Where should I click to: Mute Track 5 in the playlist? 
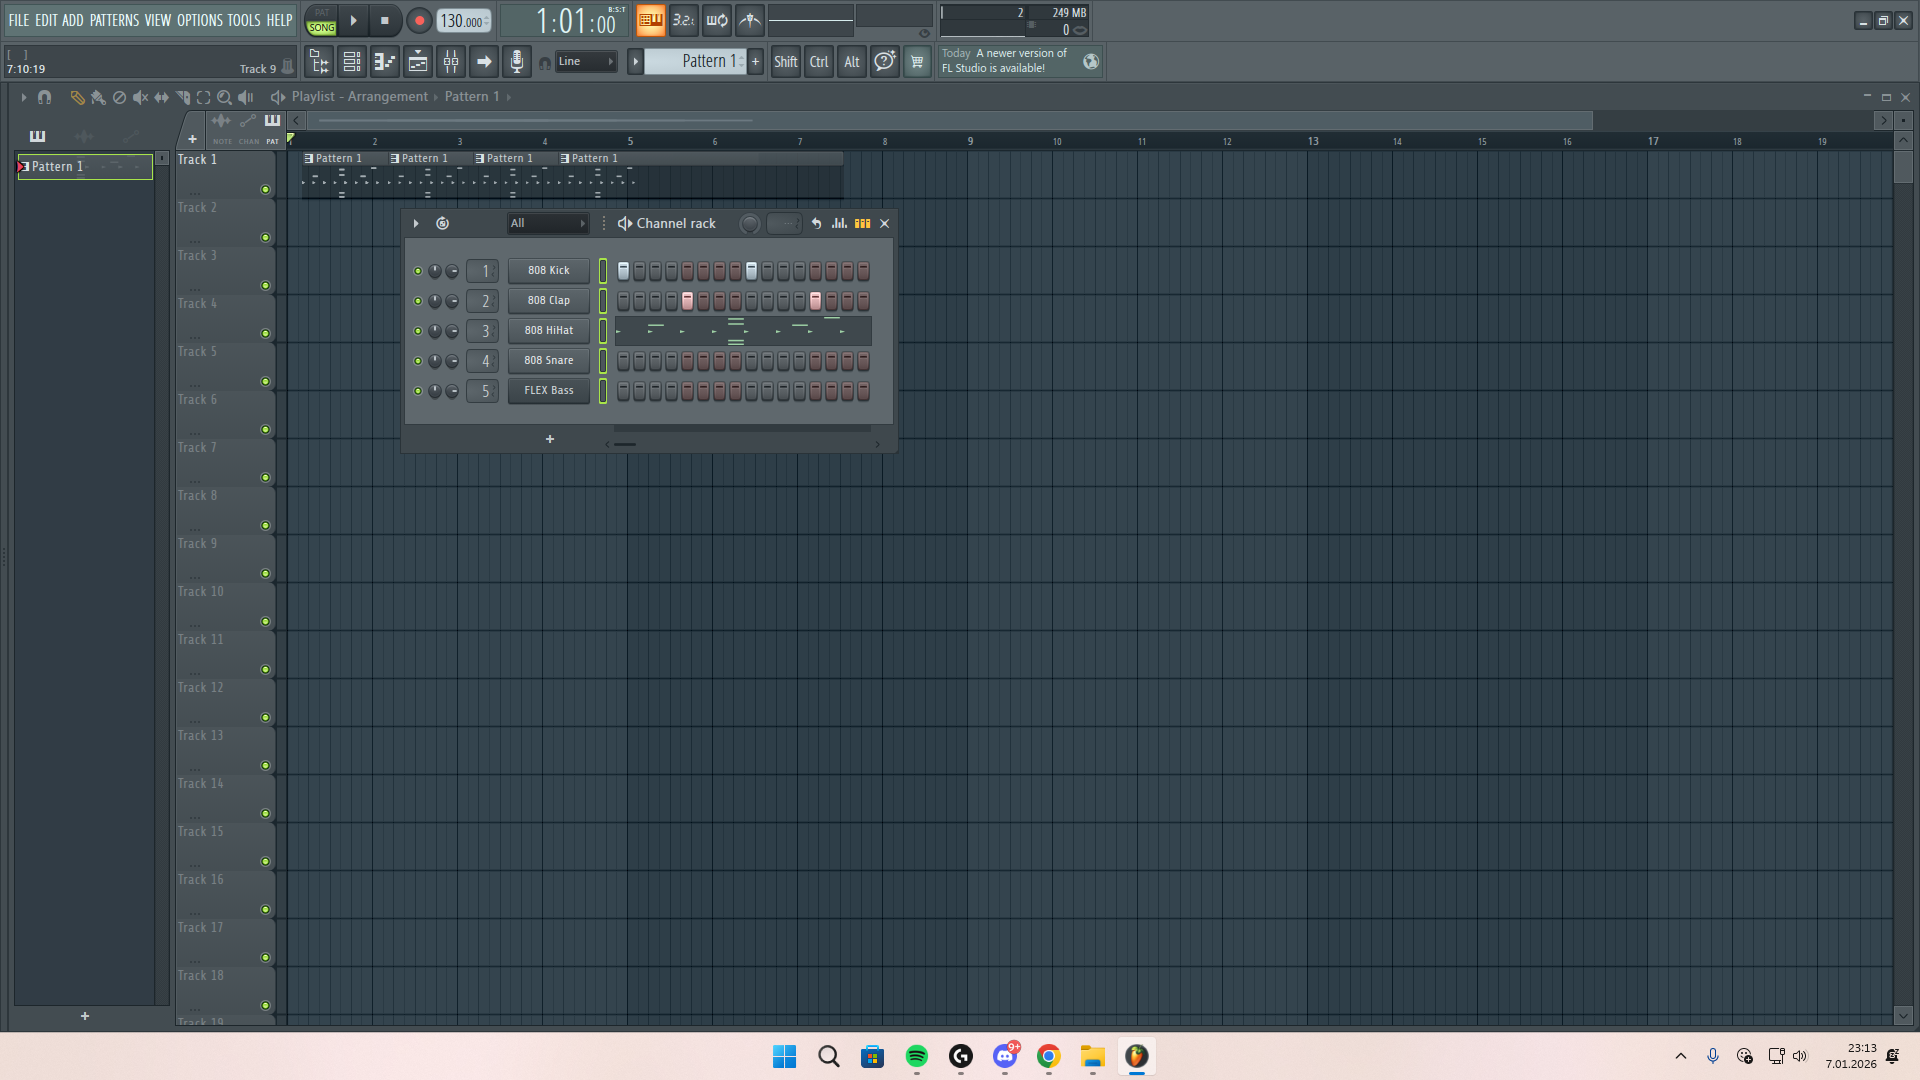[x=265, y=382]
